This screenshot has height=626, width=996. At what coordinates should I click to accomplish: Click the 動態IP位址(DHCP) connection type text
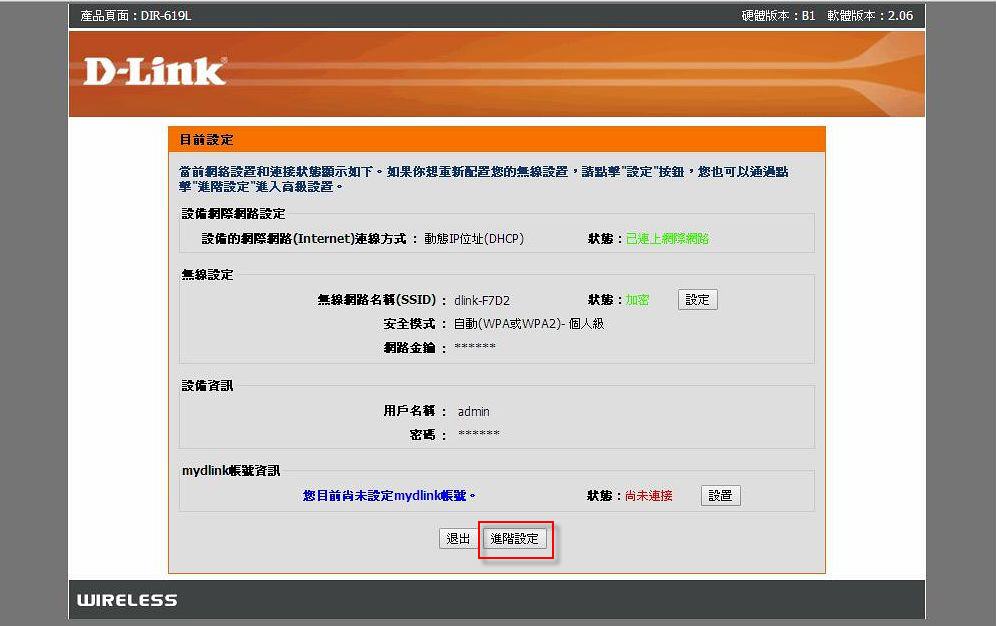(473, 239)
